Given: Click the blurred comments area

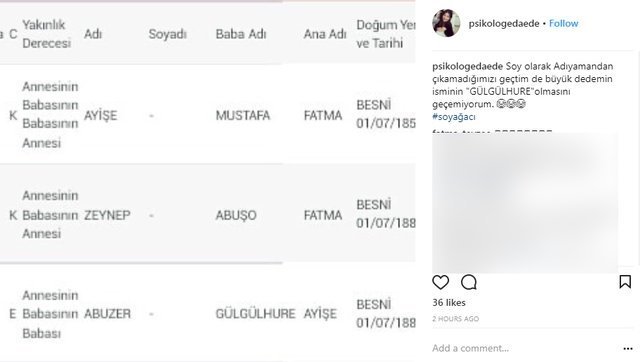Looking at the screenshot, I should pos(525,203).
